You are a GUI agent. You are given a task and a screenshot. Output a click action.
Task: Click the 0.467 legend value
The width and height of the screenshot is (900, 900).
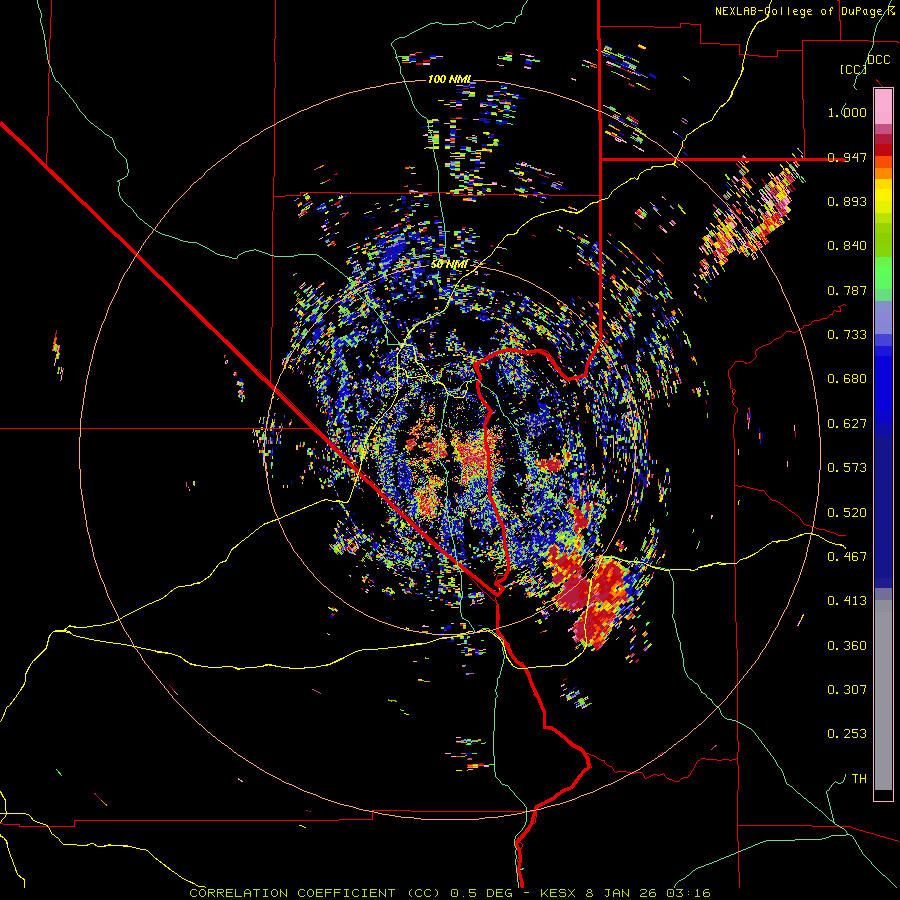click(x=847, y=557)
